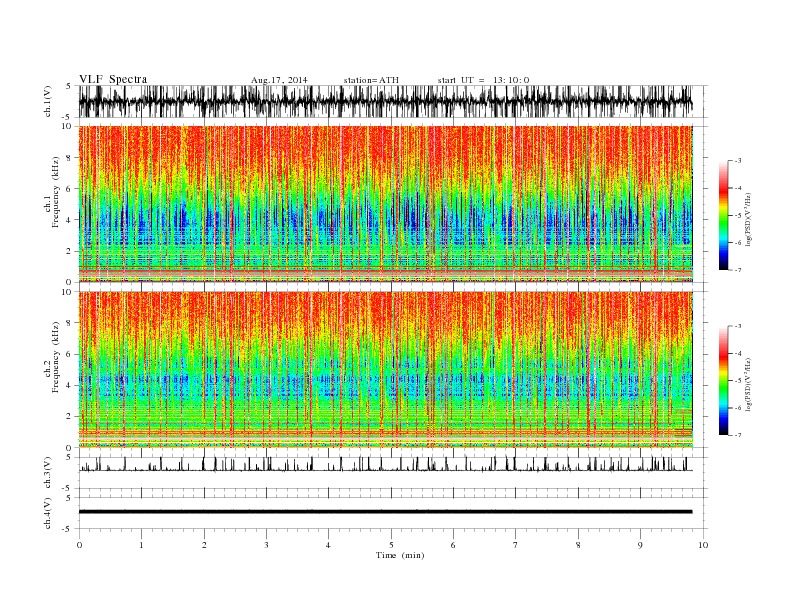Select the date text "Aug.17, 2014"
The height and width of the screenshot is (612, 792).
tap(279, 80)
